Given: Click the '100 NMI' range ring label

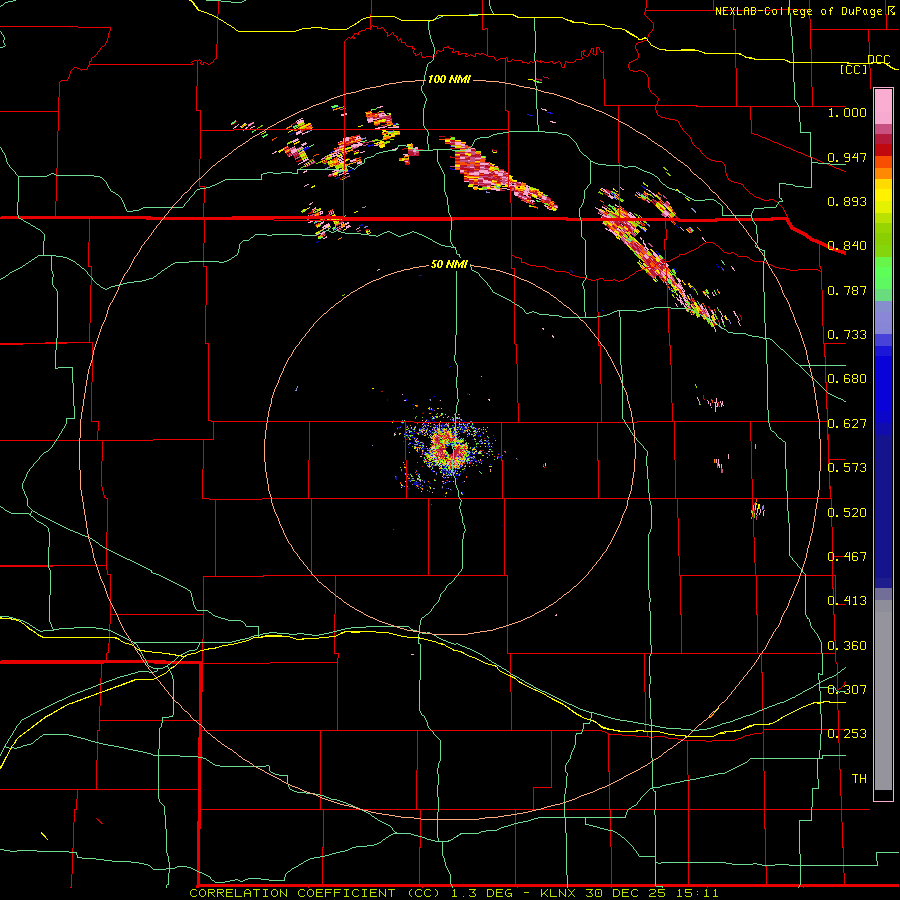Looking at the screenshot, I should [x=449, y=79].
